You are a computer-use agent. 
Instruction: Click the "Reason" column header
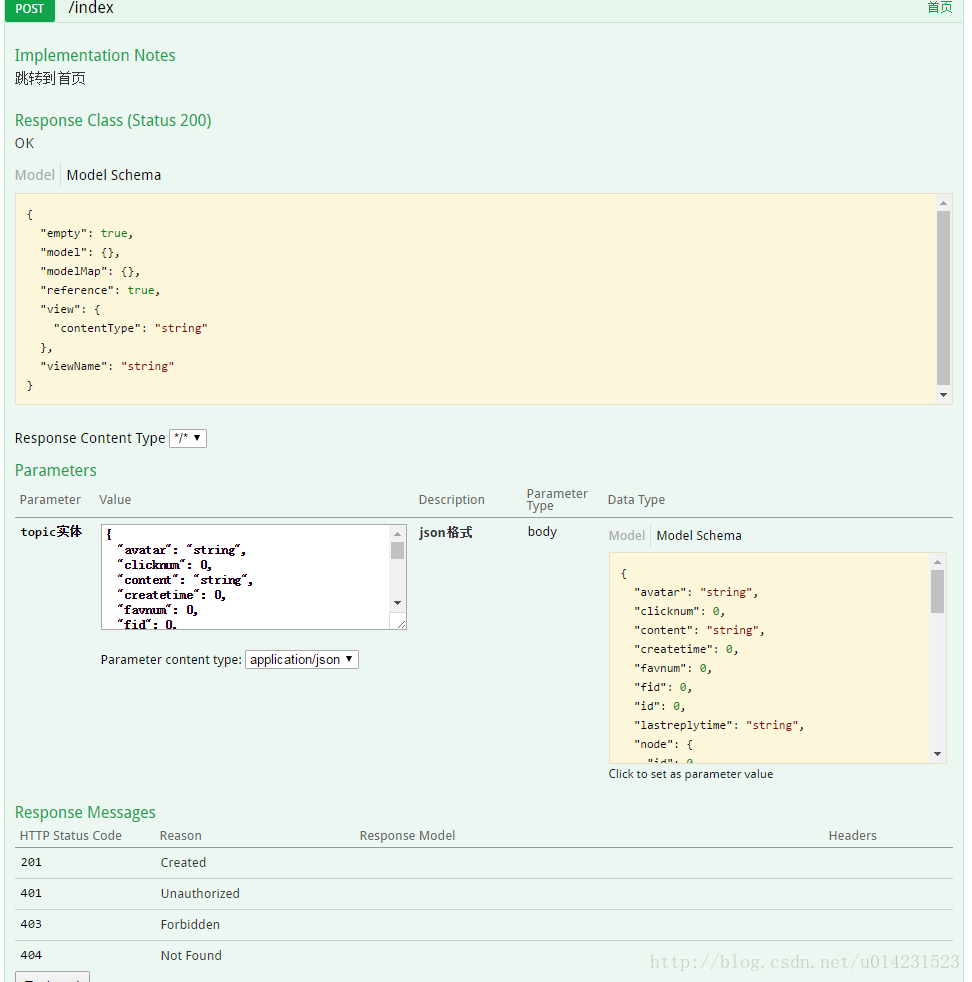click(x=180, y=835)
